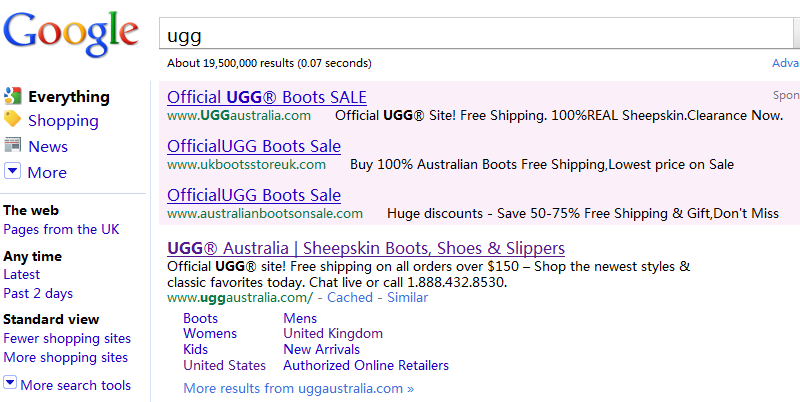Open the Mens sitelink

[x=300, y=318]
